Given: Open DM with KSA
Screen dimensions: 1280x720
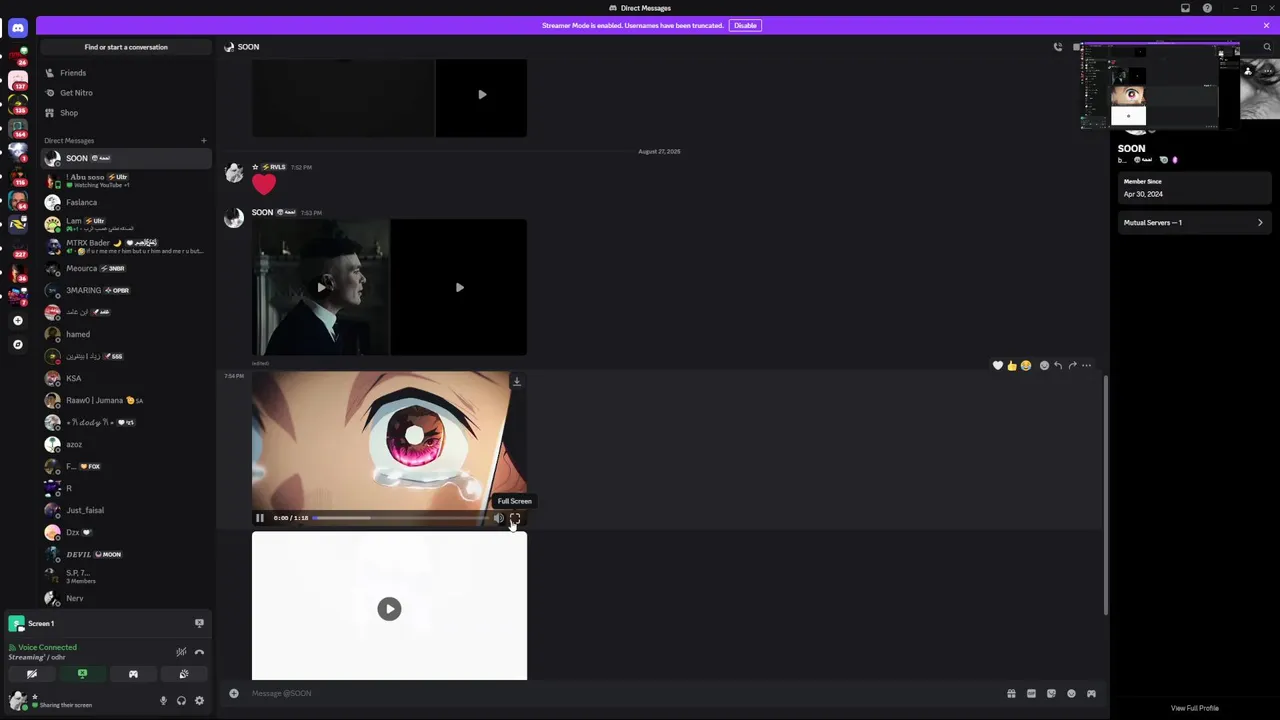Looking at the screenshot, I should pos(126,378).
